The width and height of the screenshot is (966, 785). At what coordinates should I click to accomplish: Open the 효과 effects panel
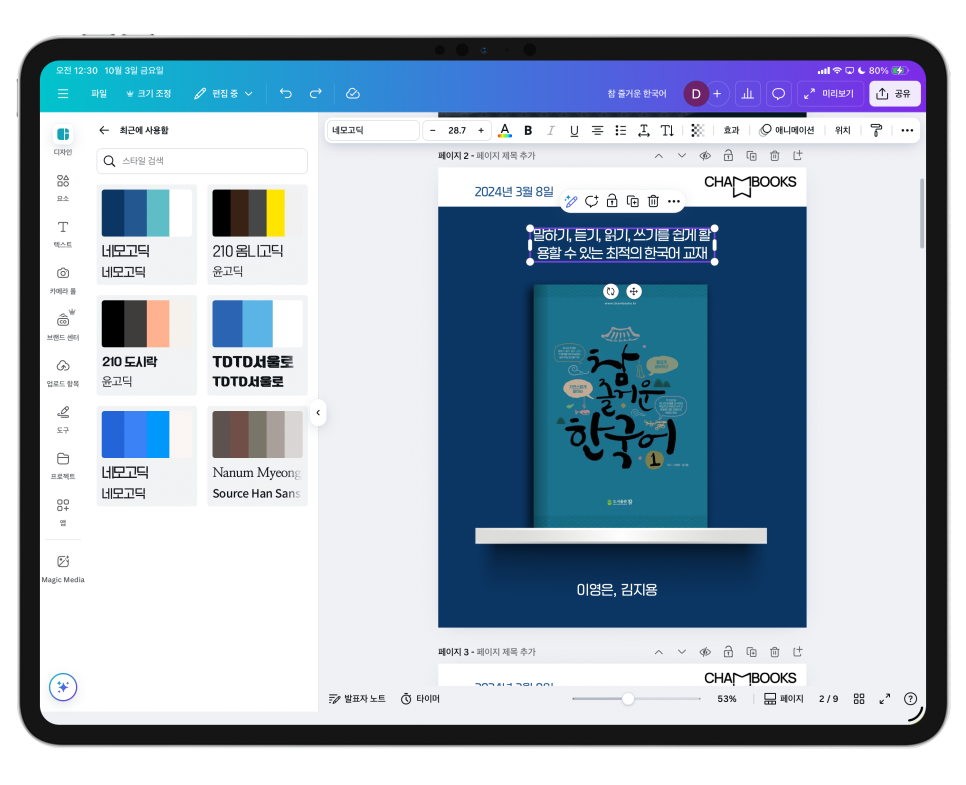point(731,130)
